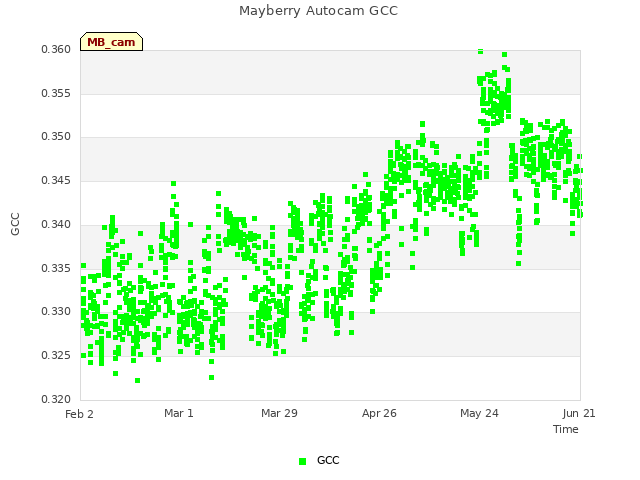Click the 0.355 y-axis tick label
The width and height of the screenshot is (640, 480).
click(56, 93)
